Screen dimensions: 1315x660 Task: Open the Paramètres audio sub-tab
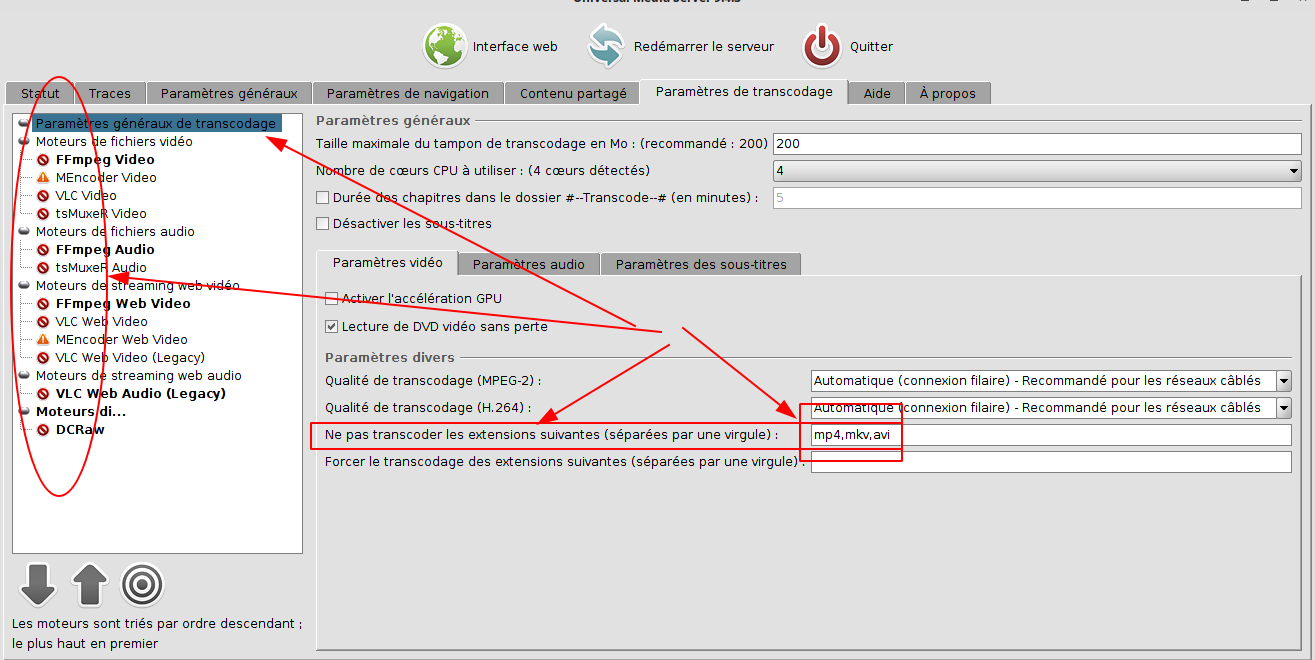click(x=528, y=265)
